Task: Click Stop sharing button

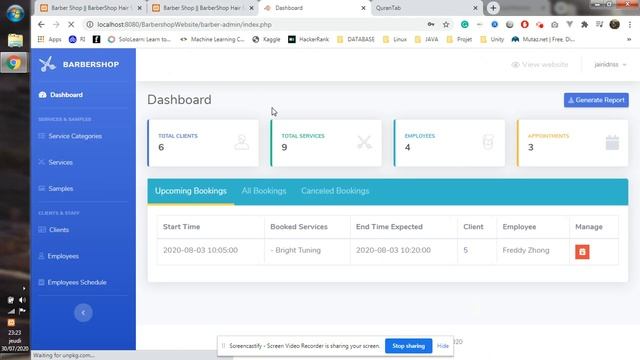Action: pos(408,346)
